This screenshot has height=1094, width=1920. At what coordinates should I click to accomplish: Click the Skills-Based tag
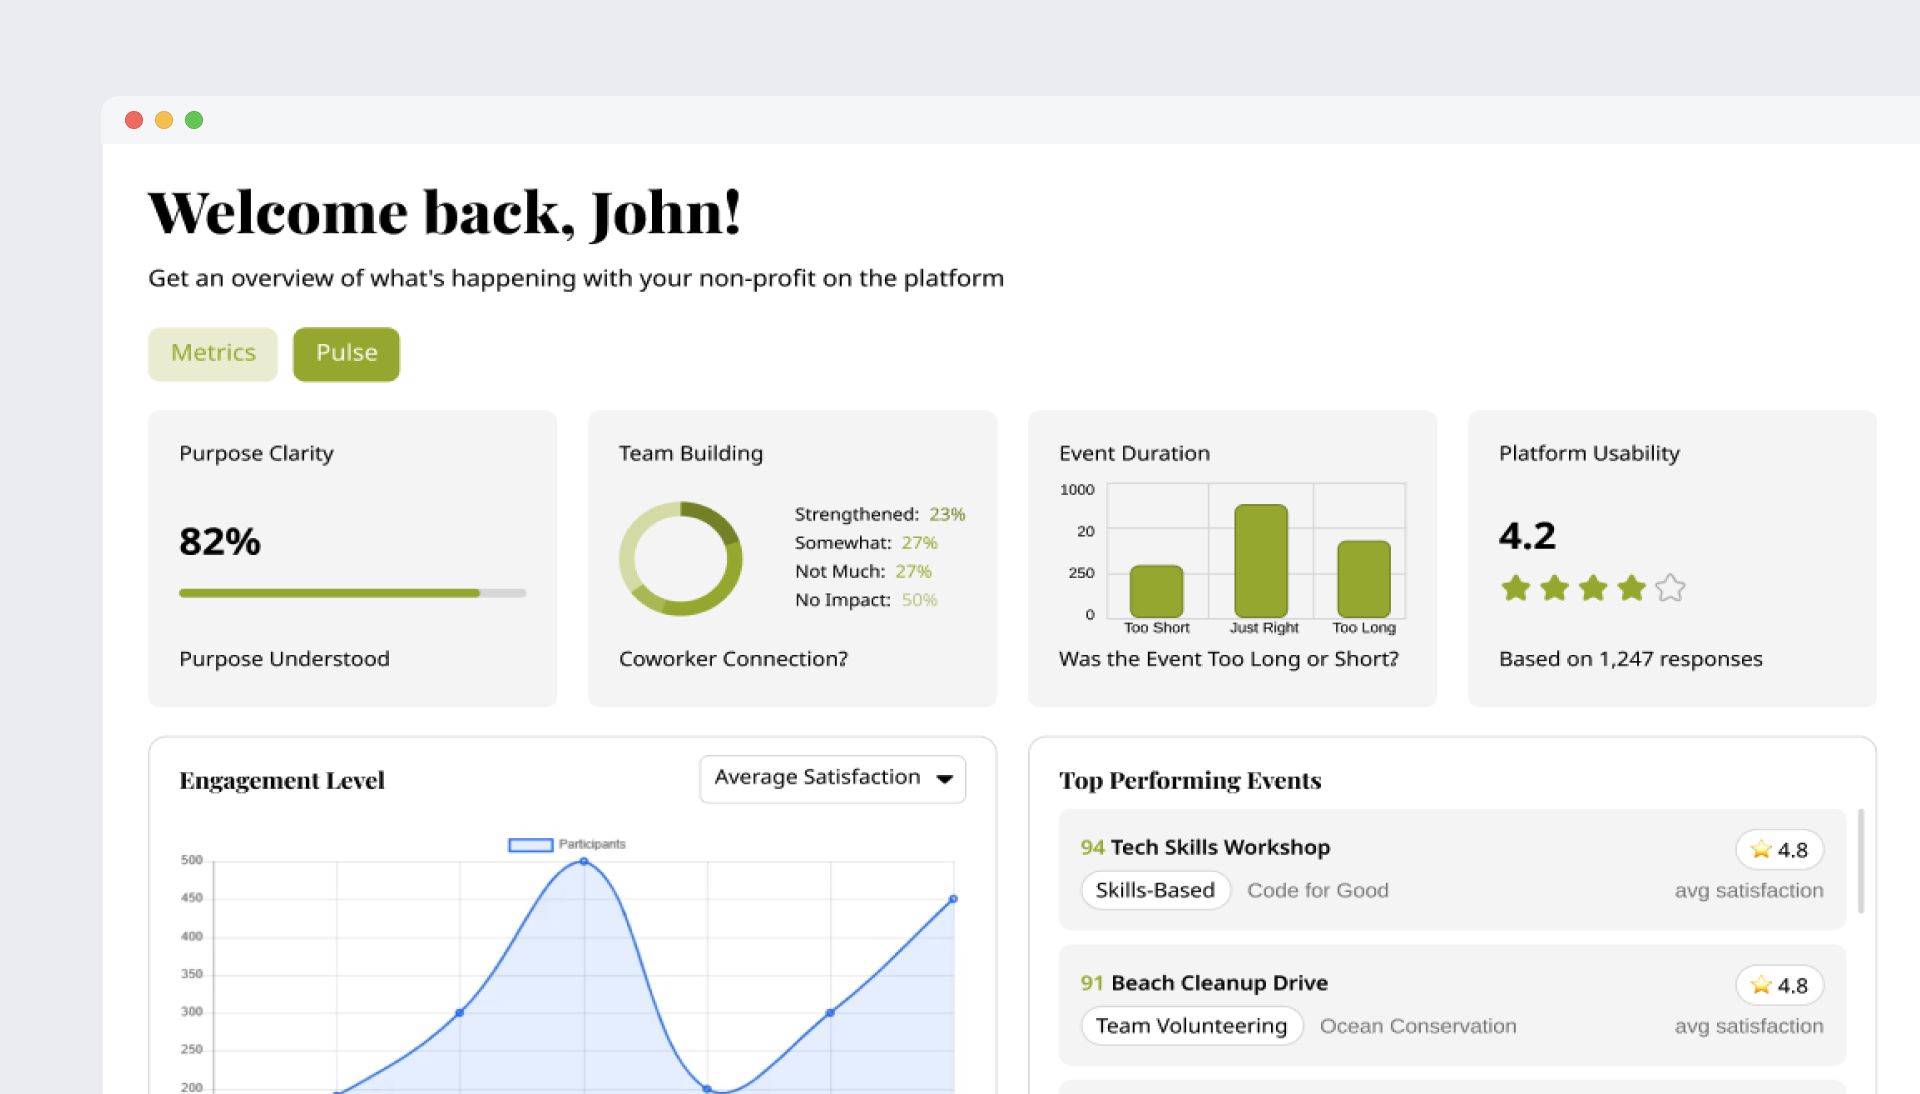click(x=1155, y=890)
